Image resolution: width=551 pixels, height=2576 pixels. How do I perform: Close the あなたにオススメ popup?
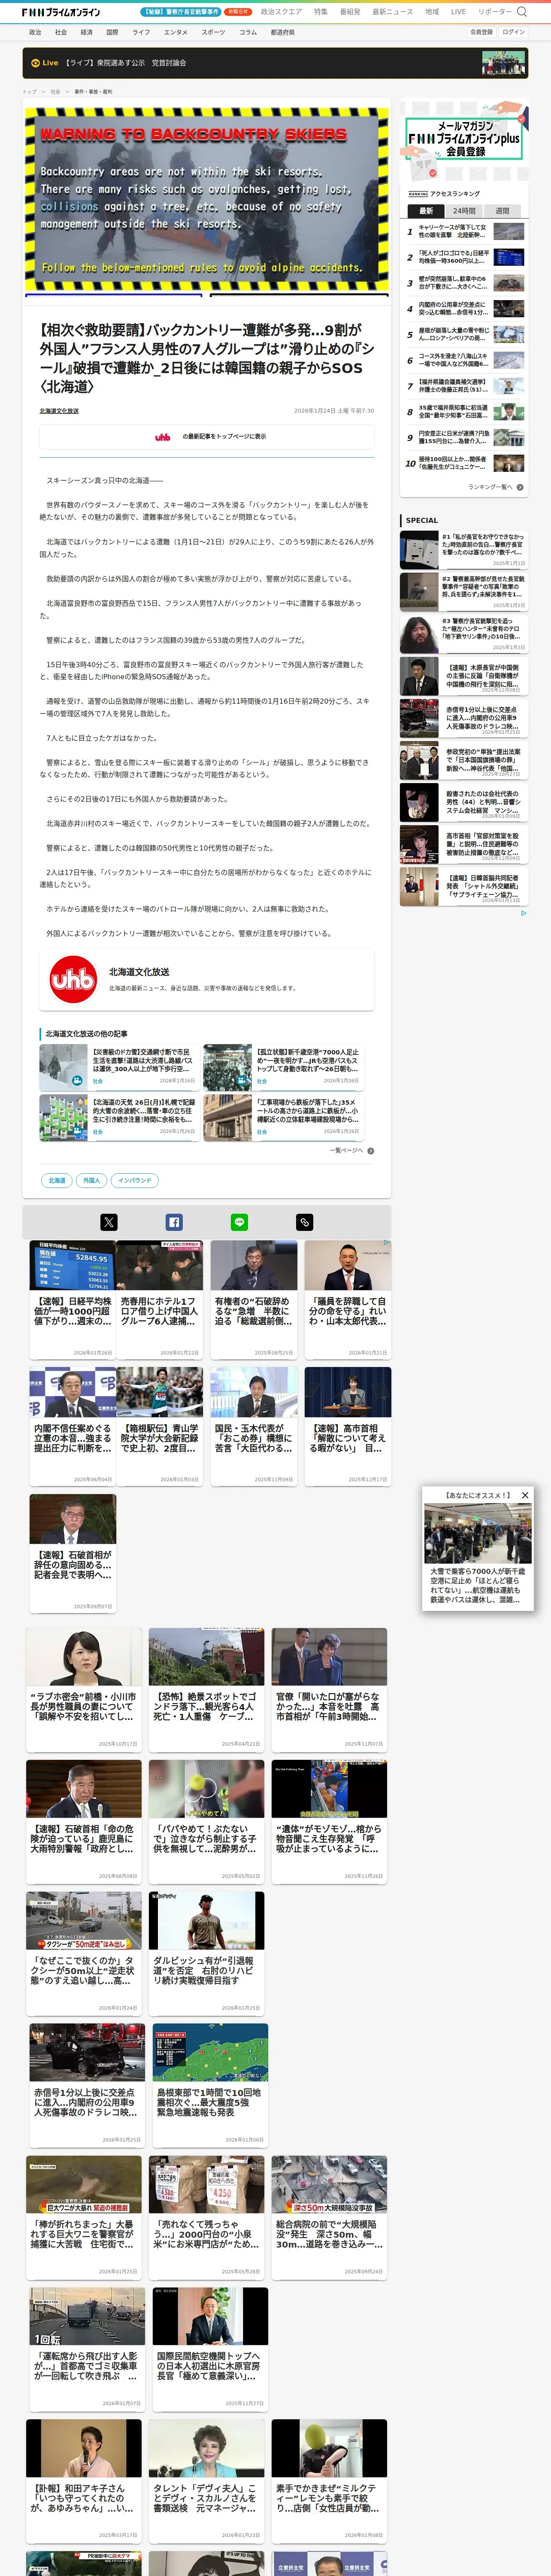(x=525, y=1495)
